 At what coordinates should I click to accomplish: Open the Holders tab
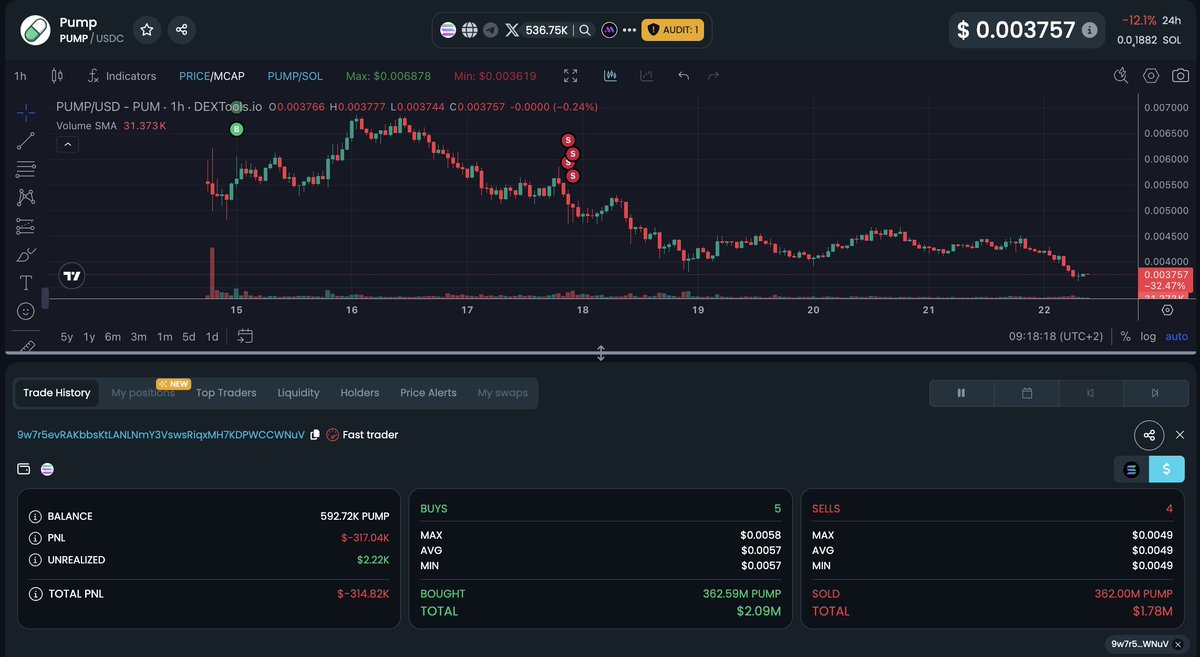point(360,393)
